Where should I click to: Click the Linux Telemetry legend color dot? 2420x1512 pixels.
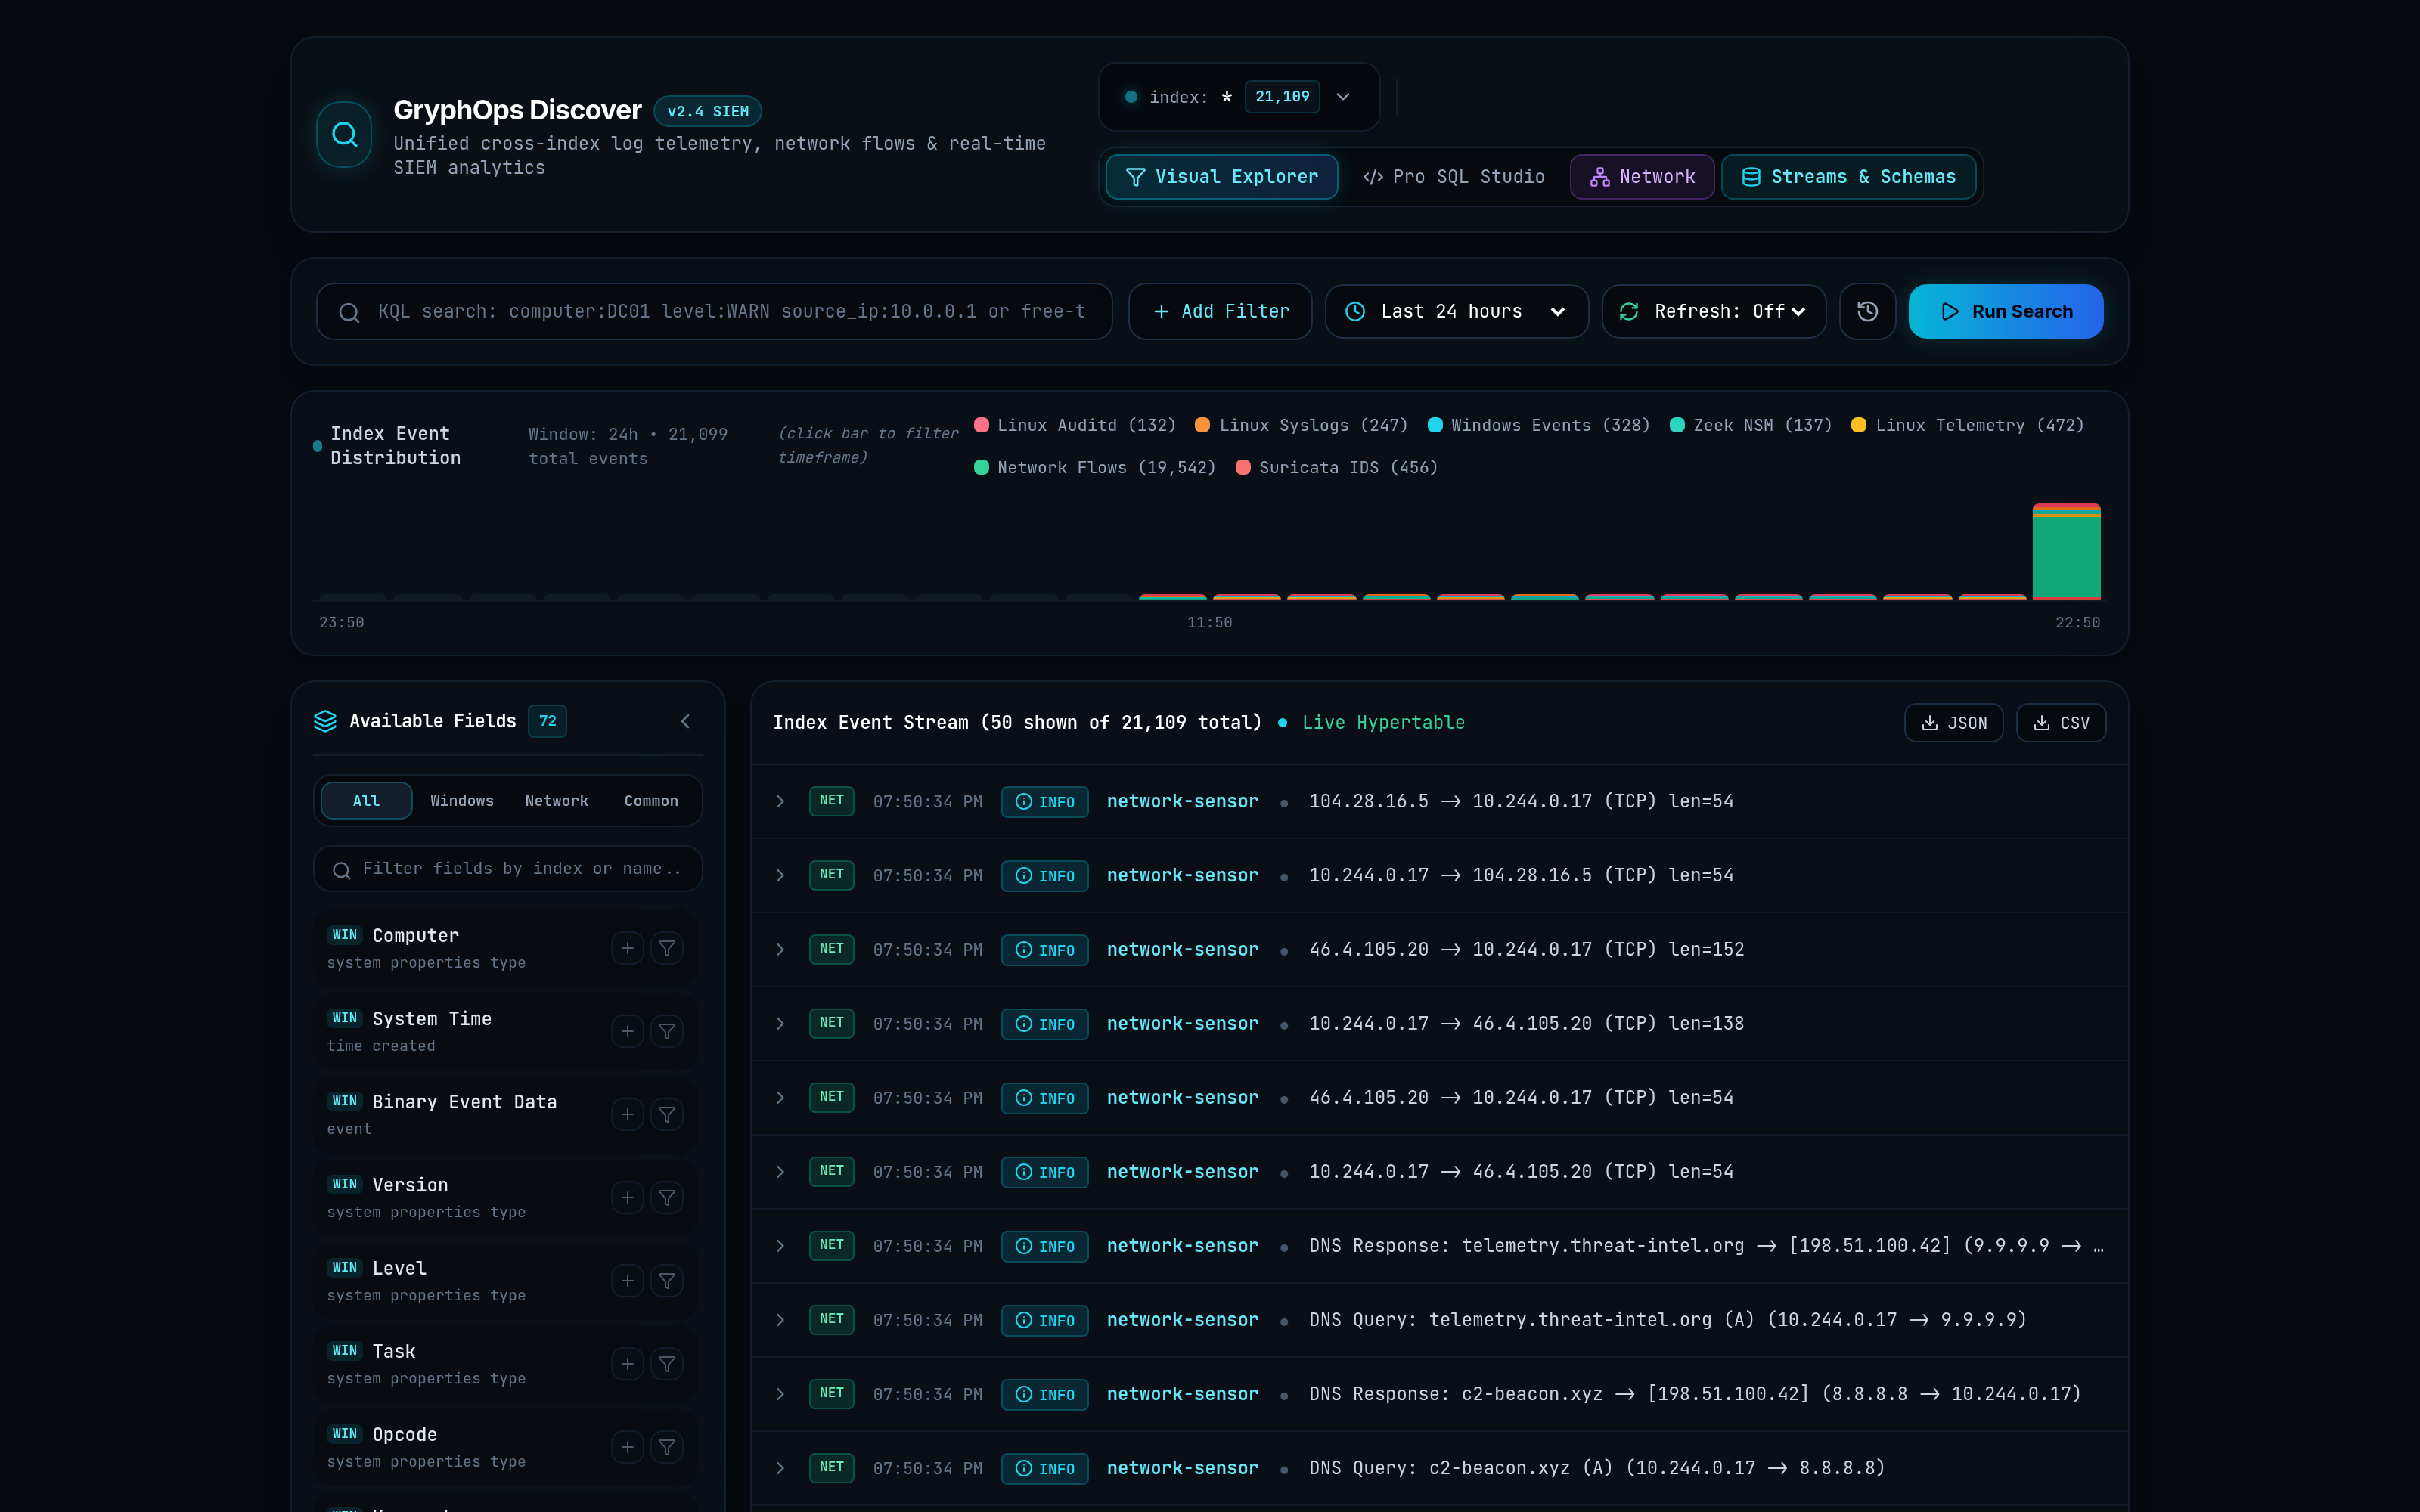(1859, 425)
